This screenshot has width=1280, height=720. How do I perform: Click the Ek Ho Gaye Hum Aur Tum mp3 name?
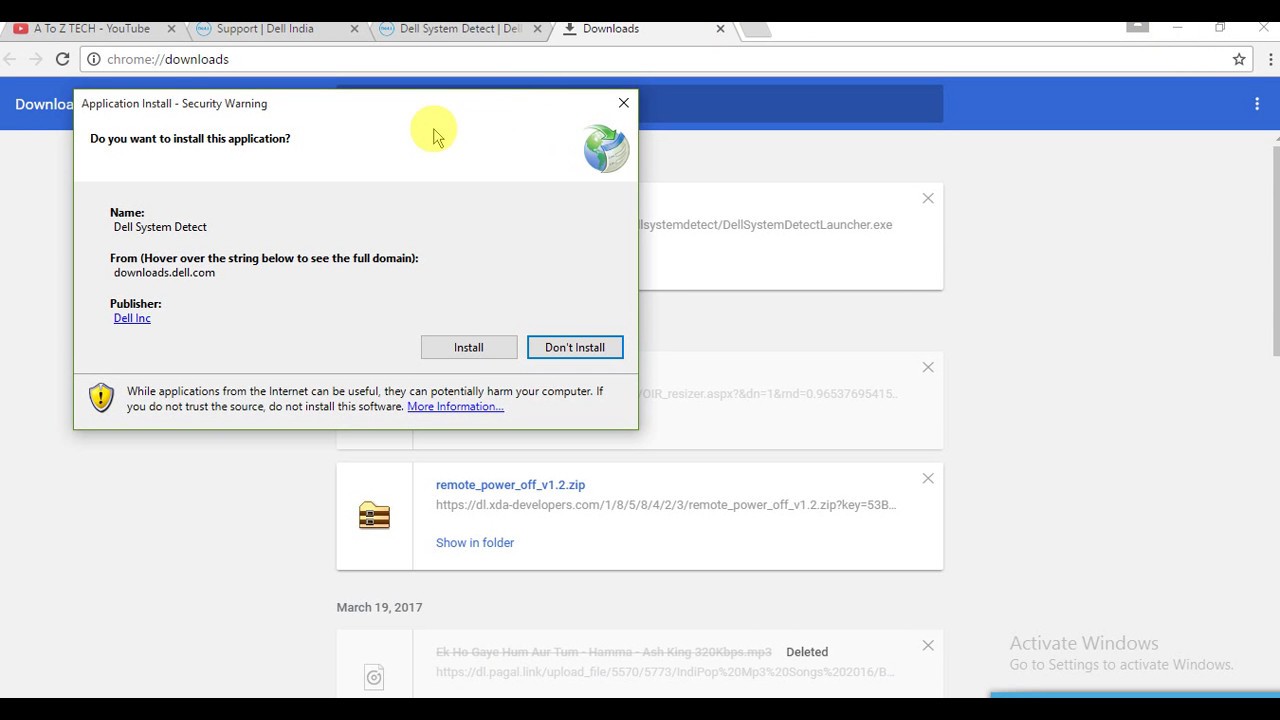click(604, 652)
